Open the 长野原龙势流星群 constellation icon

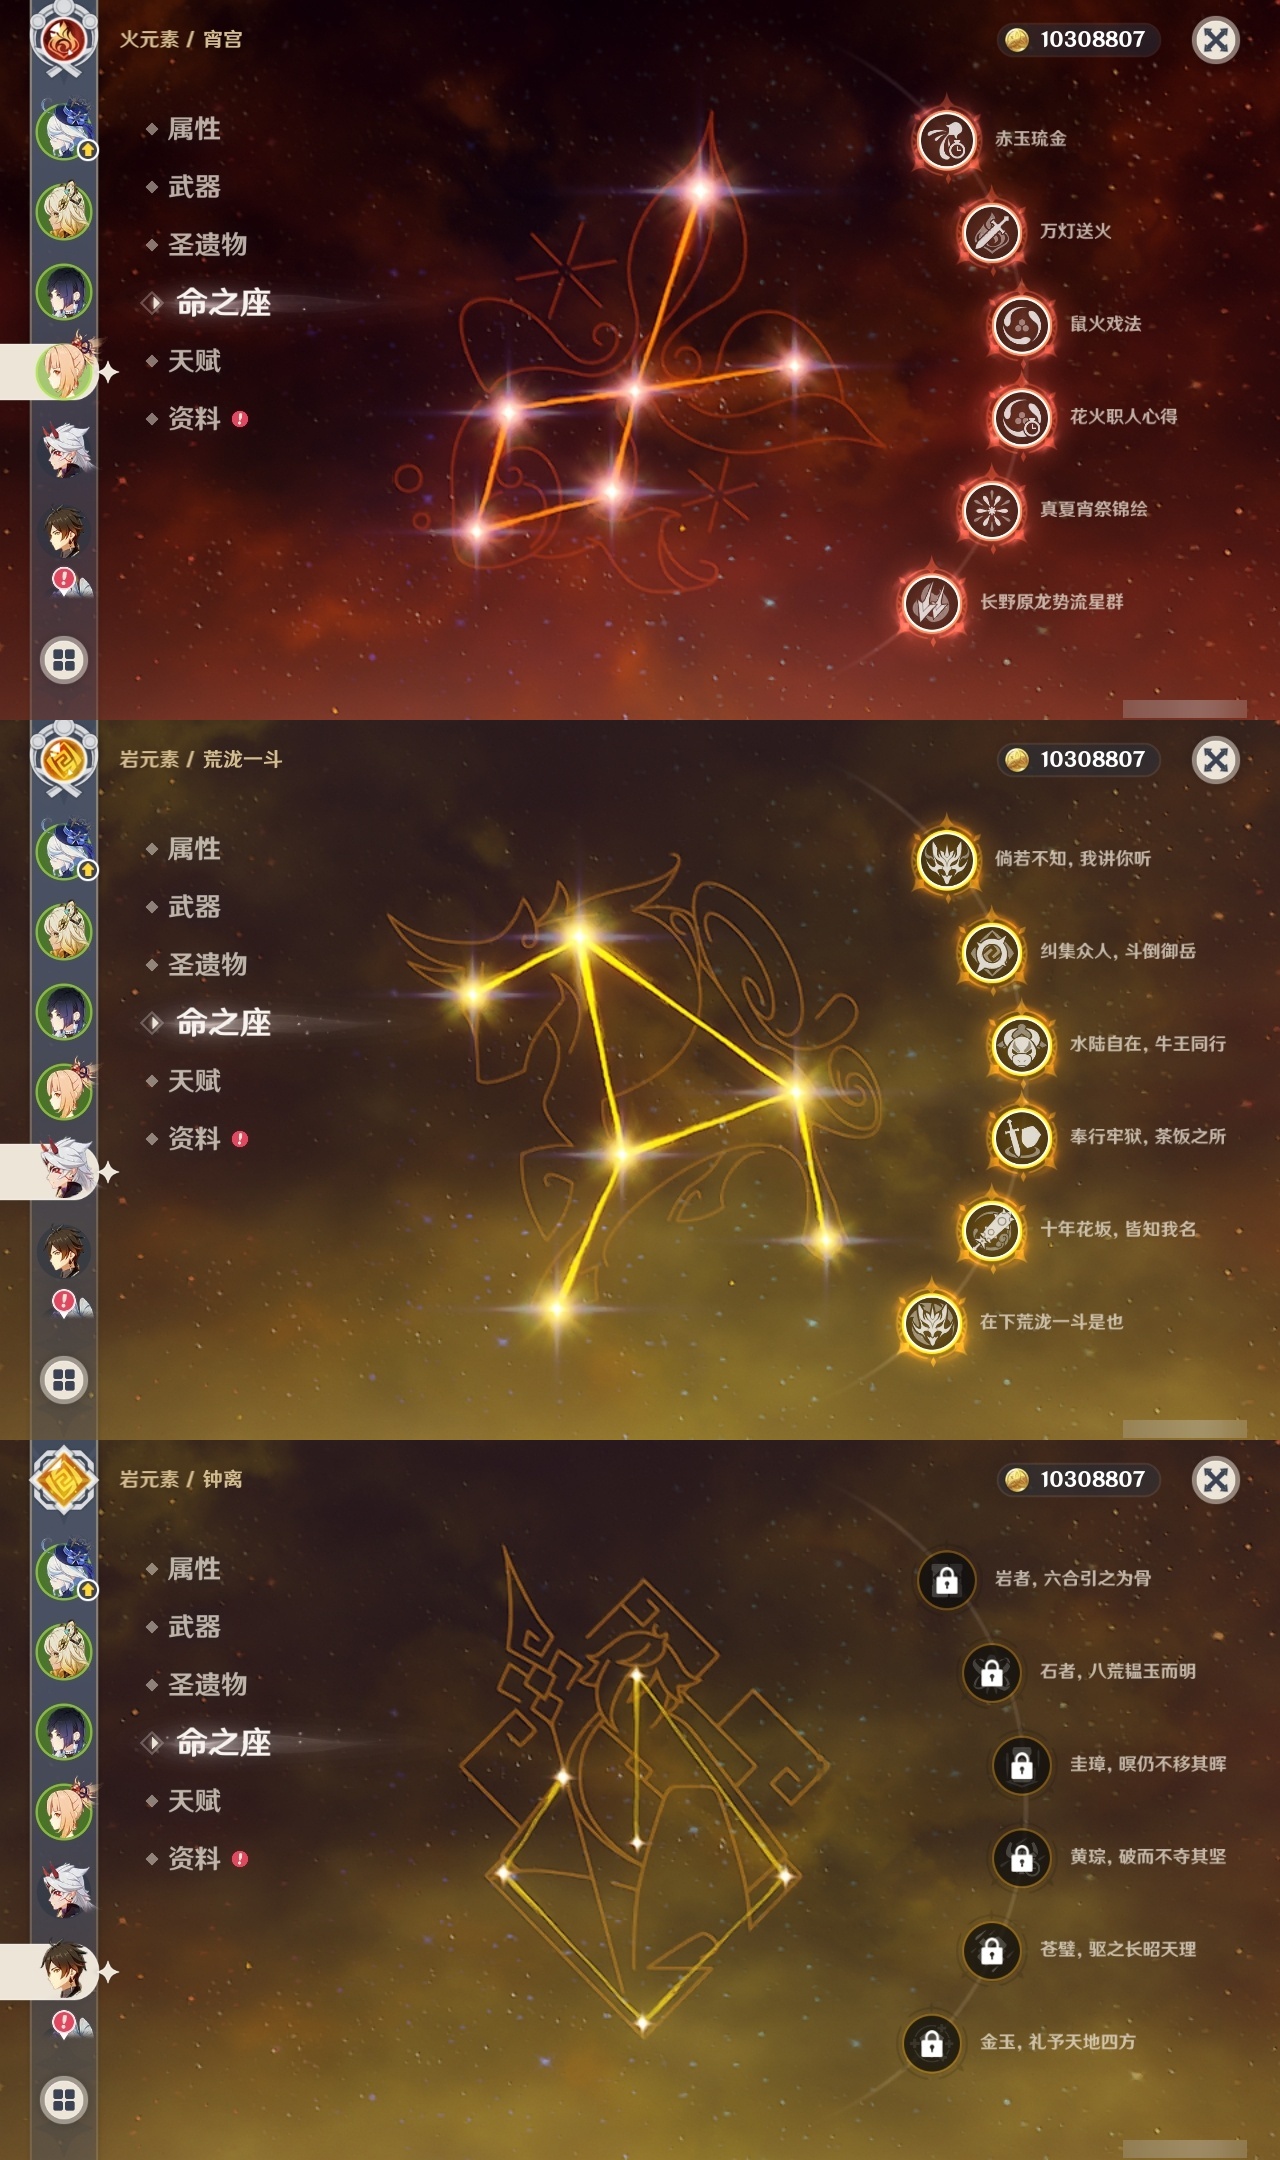point(932,602)
